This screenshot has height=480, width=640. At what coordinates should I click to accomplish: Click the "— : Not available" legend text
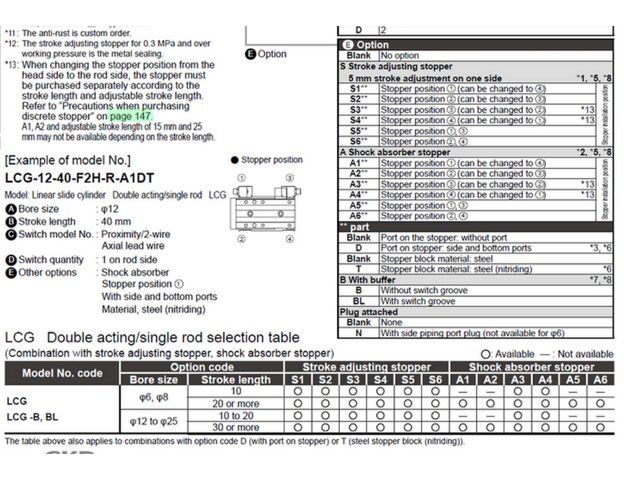tap(577, 354)
